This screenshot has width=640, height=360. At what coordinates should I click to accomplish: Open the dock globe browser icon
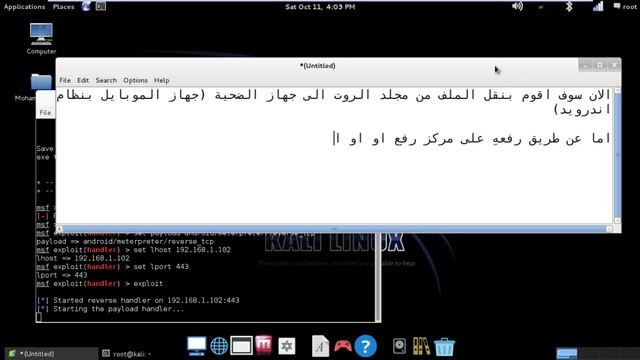coord(219,346)
